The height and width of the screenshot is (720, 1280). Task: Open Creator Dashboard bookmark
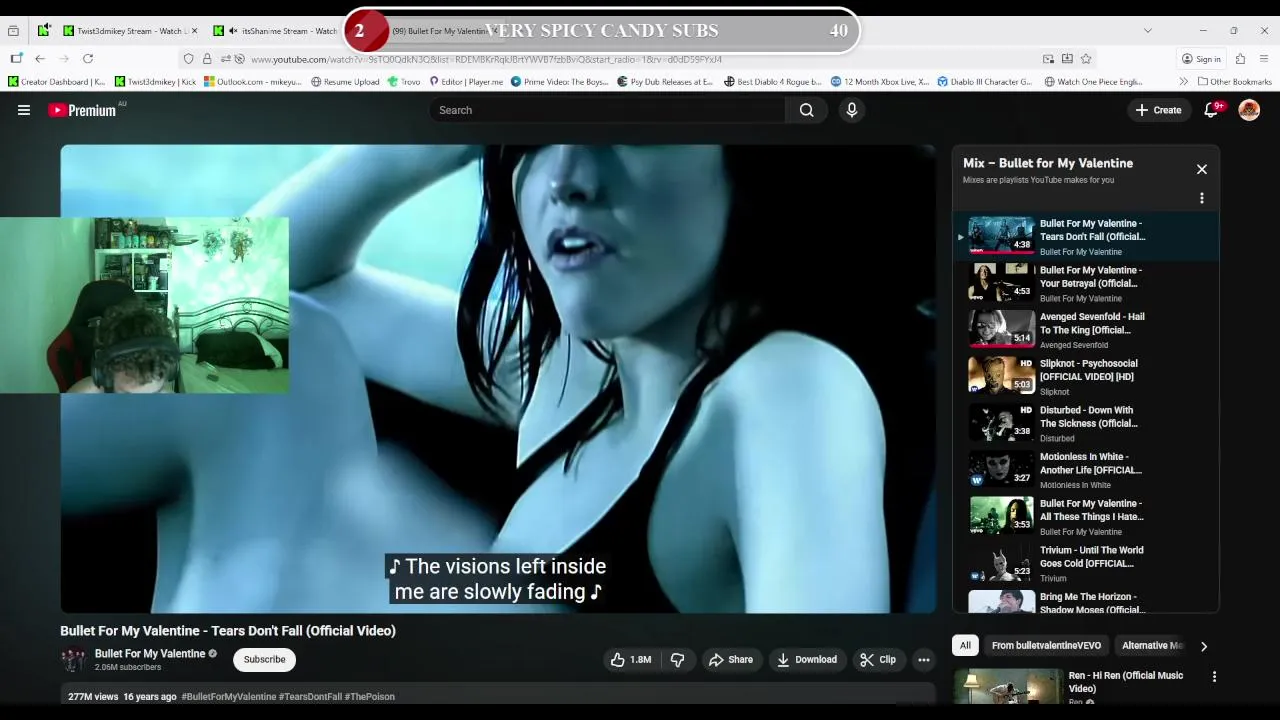click(57, 82)
